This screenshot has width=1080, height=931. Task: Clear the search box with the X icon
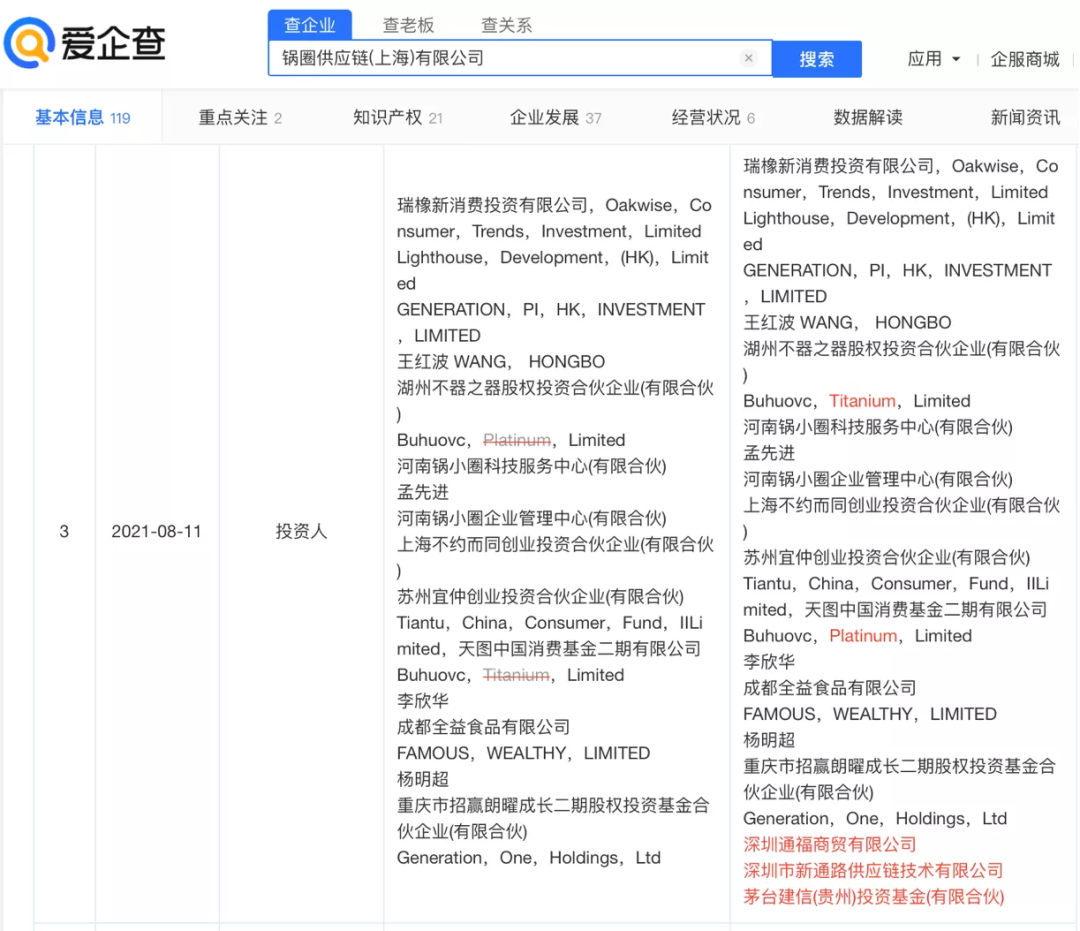[x=748, y=58]
